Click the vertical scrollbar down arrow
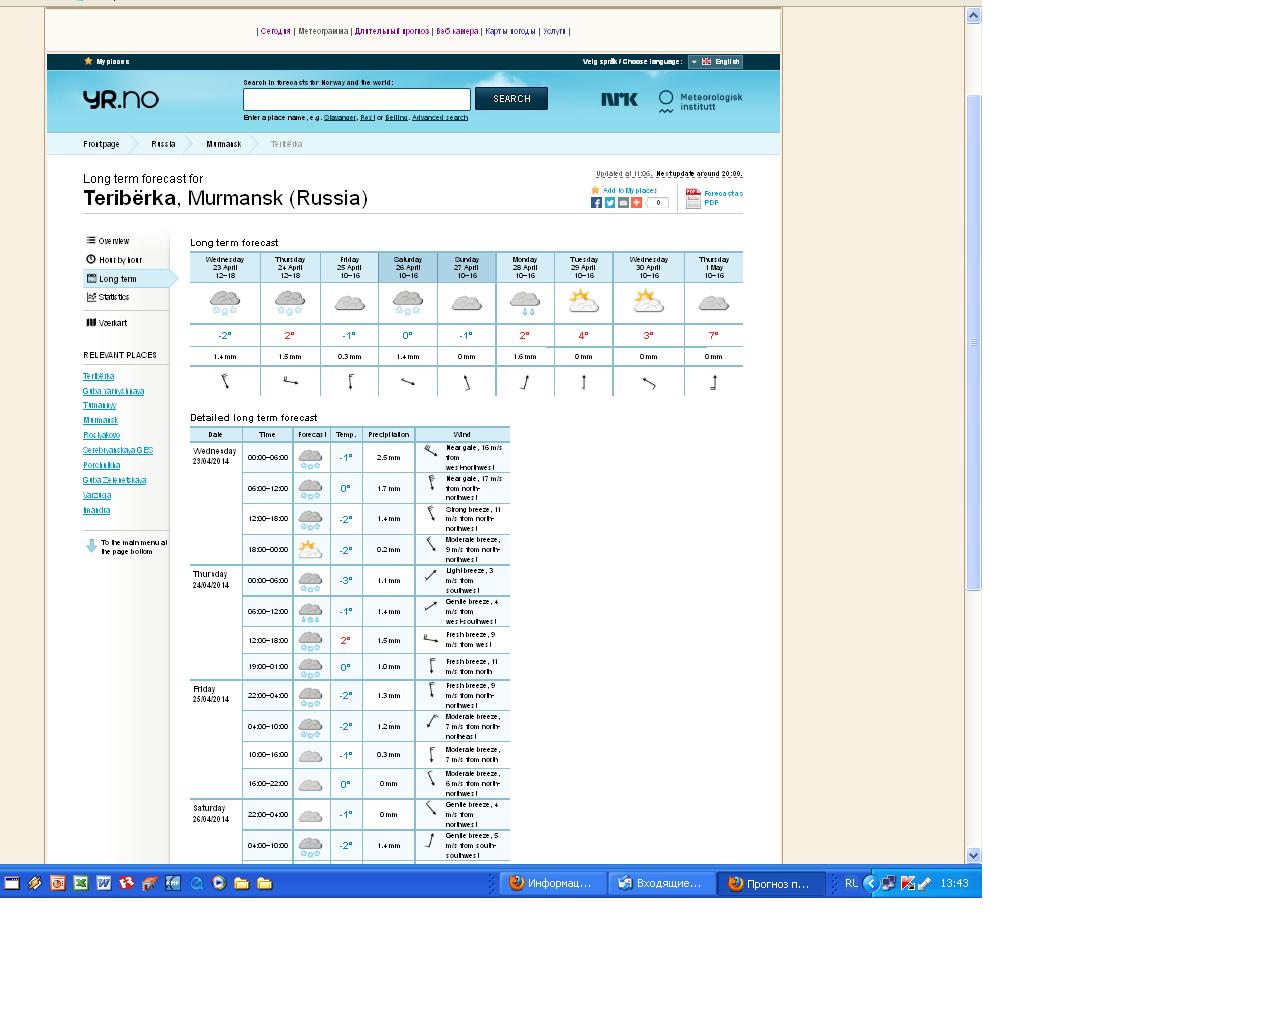Image resolution: width=1280 pixels, height=1024 pixels. 973,855
